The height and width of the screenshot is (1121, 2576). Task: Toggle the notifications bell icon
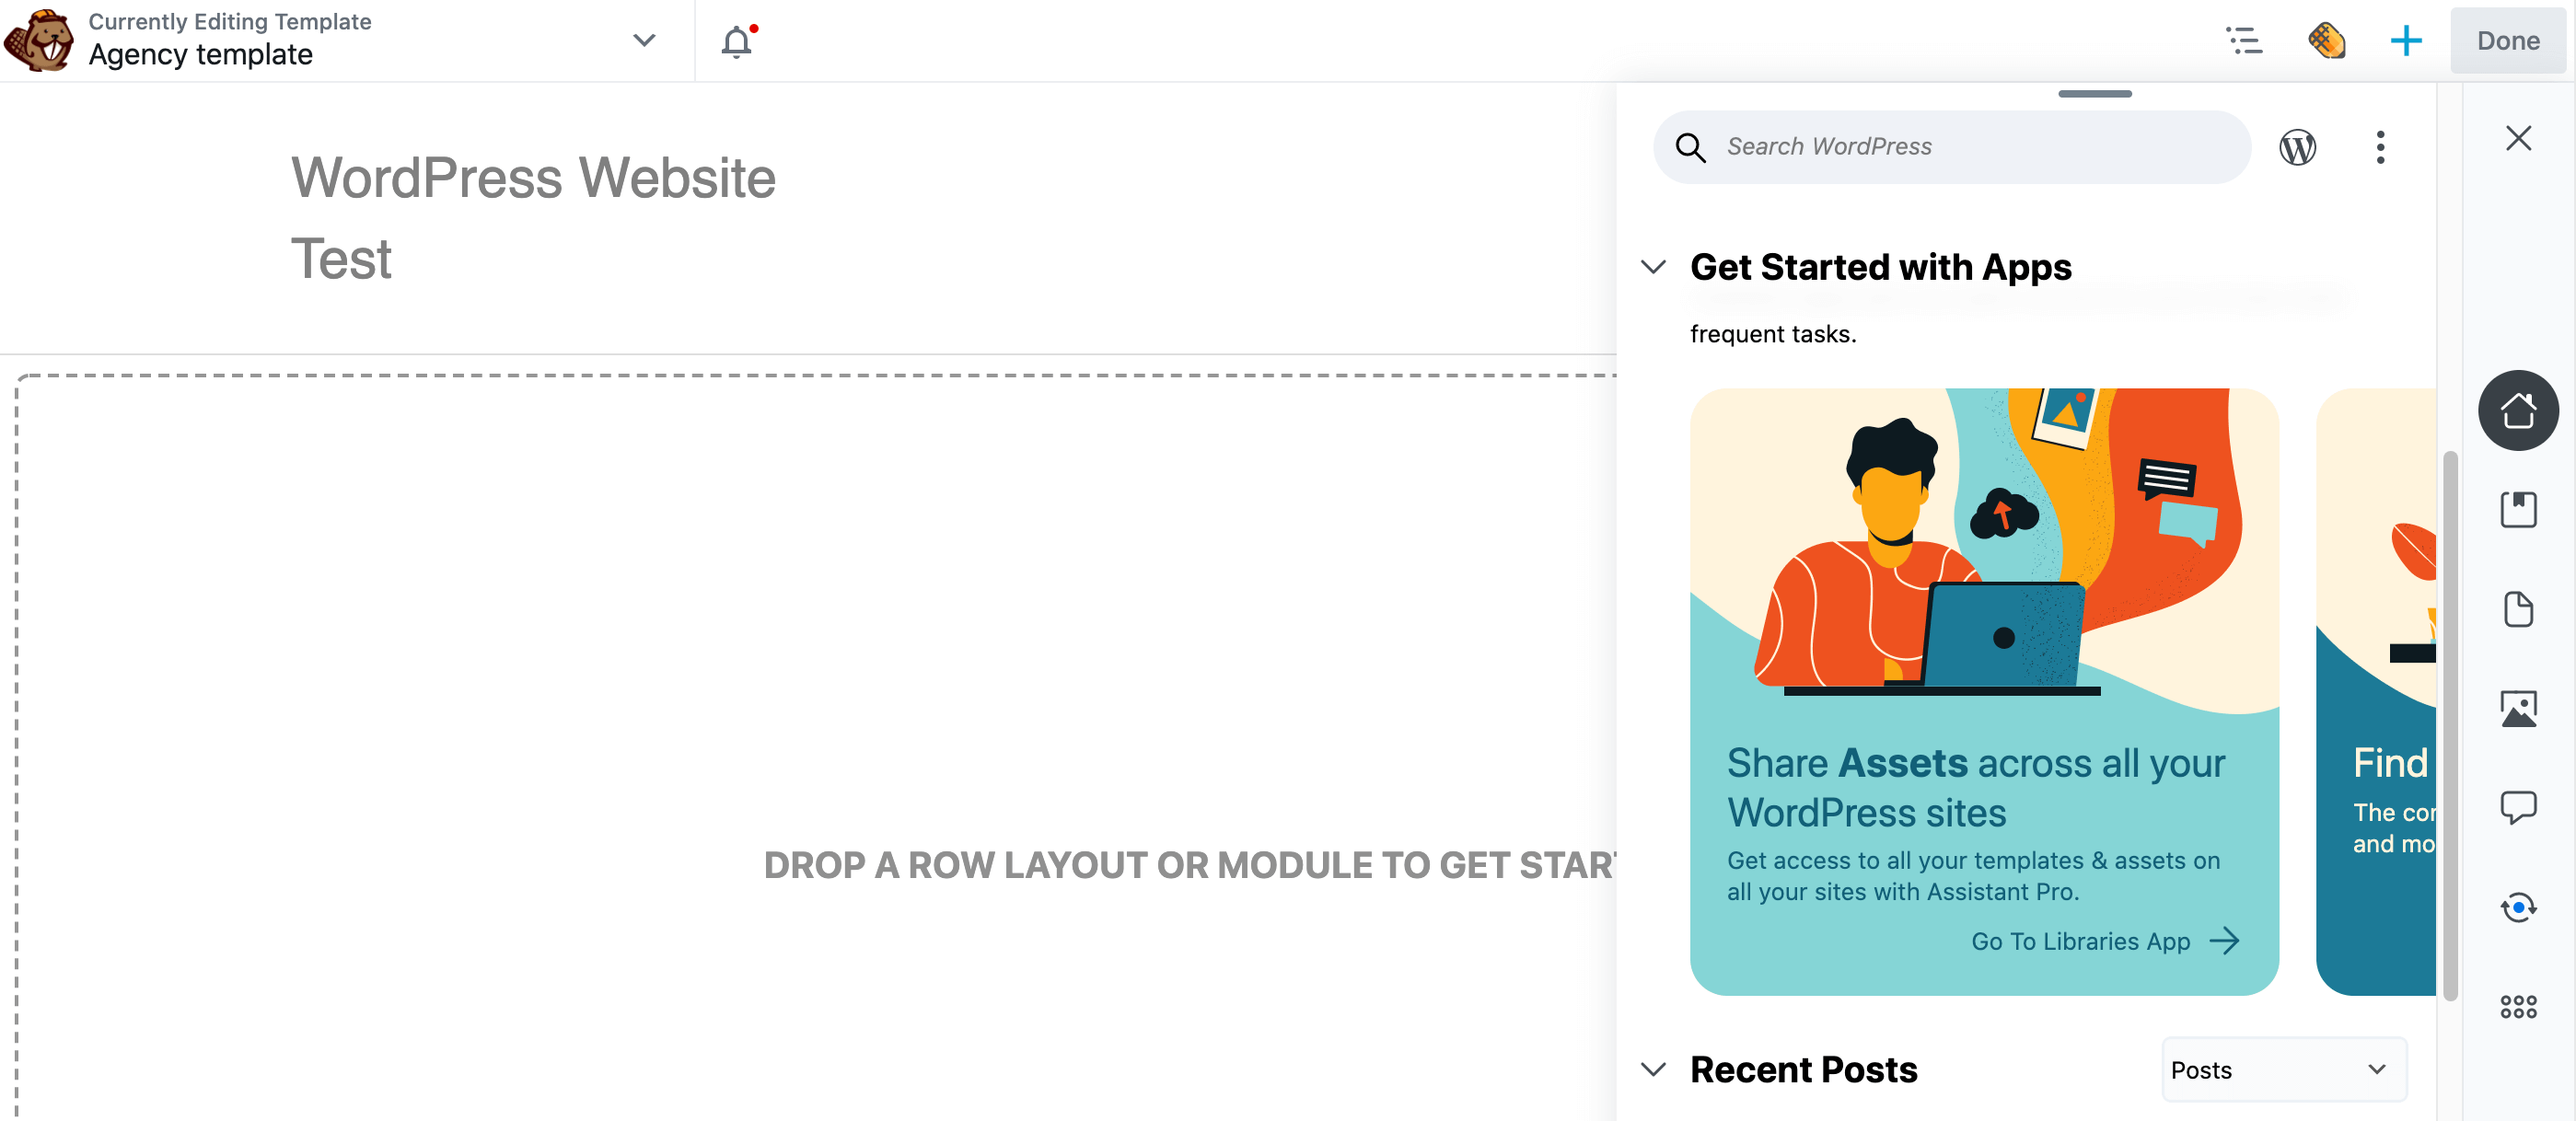737,41
